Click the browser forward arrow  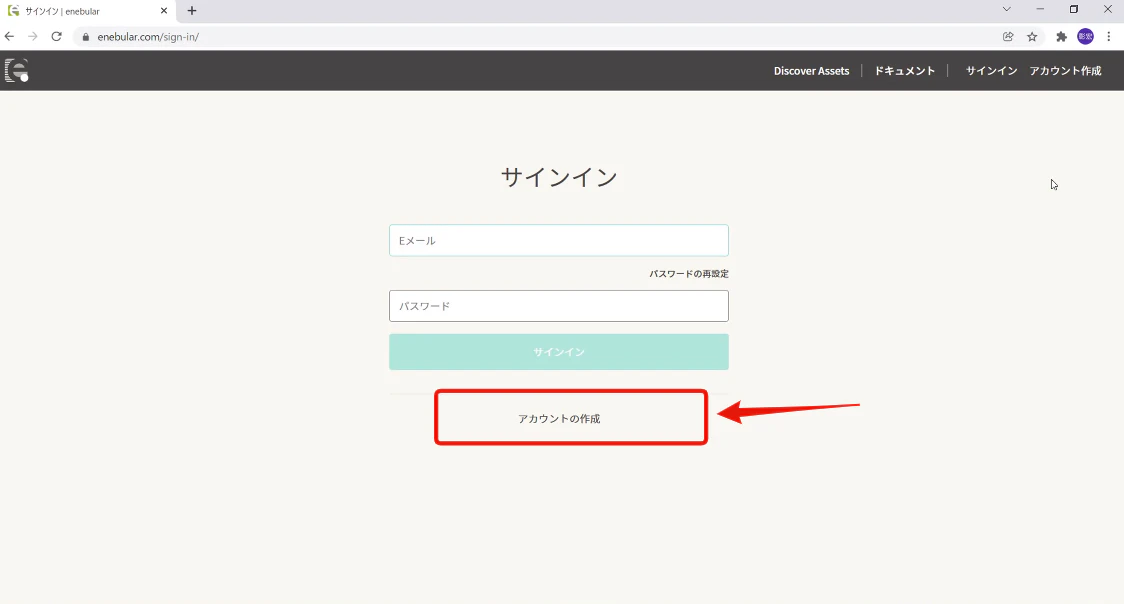point(33,37)
